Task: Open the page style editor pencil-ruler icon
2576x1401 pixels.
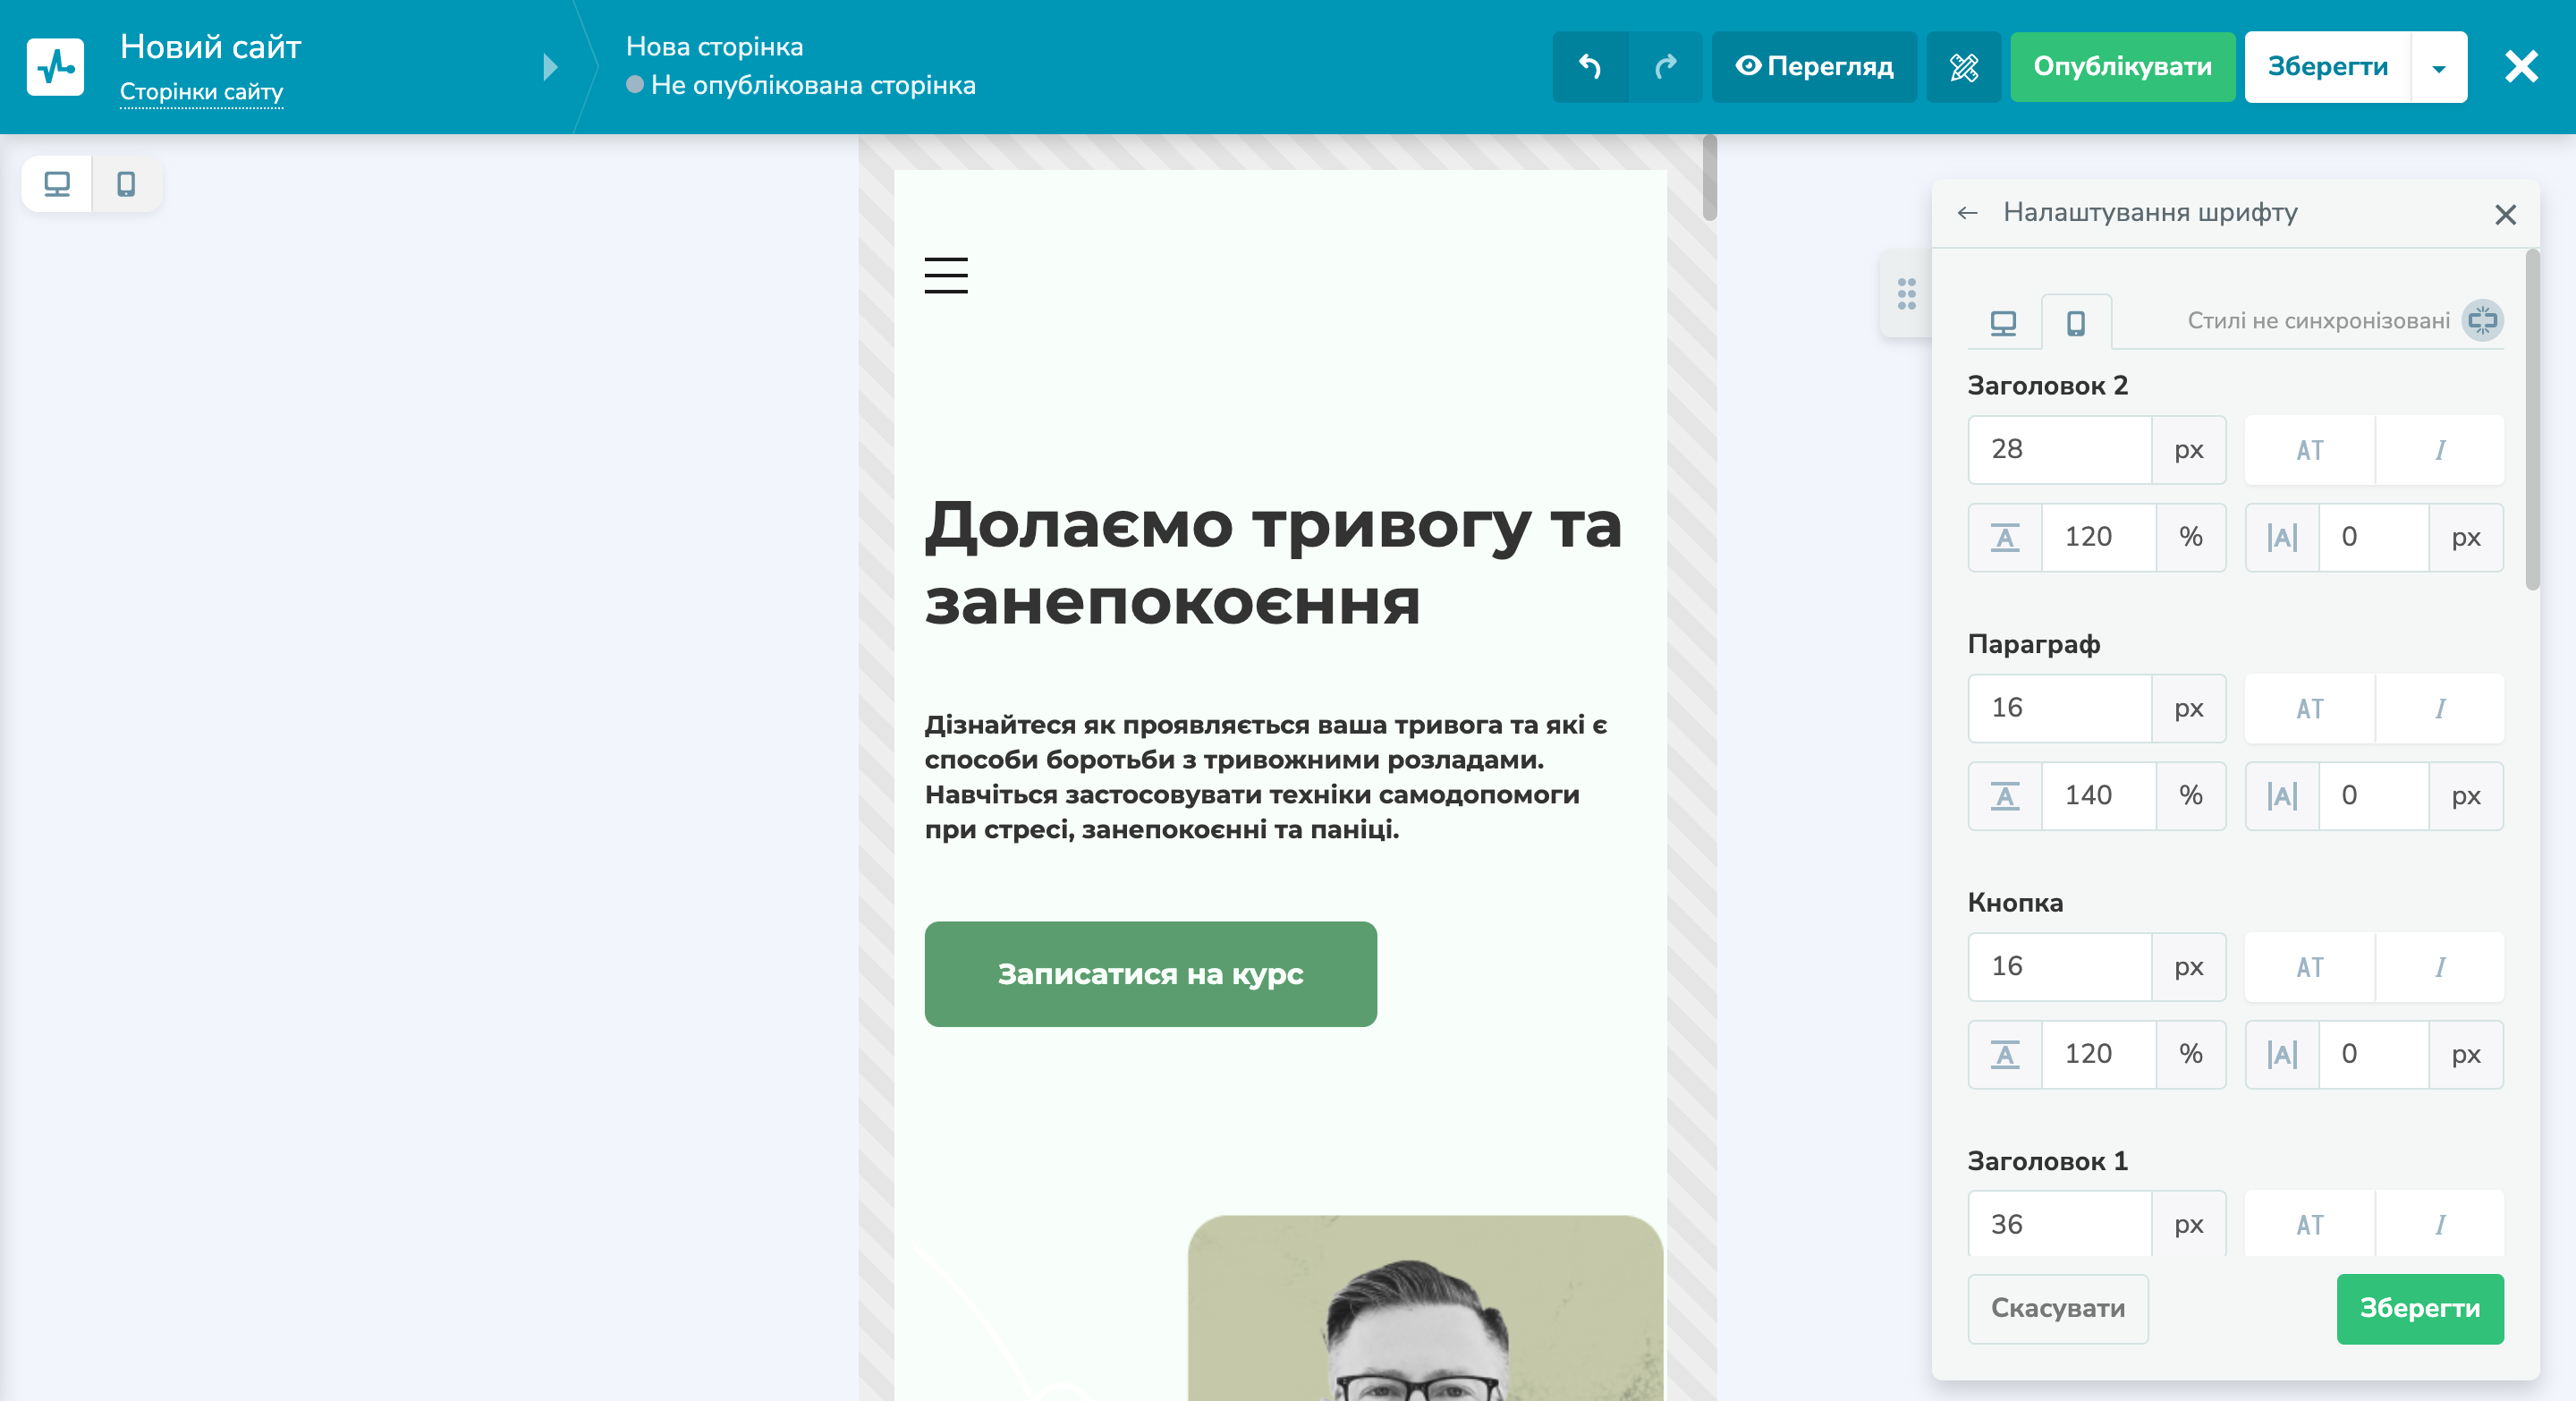Action: (x=1963, y=67)
